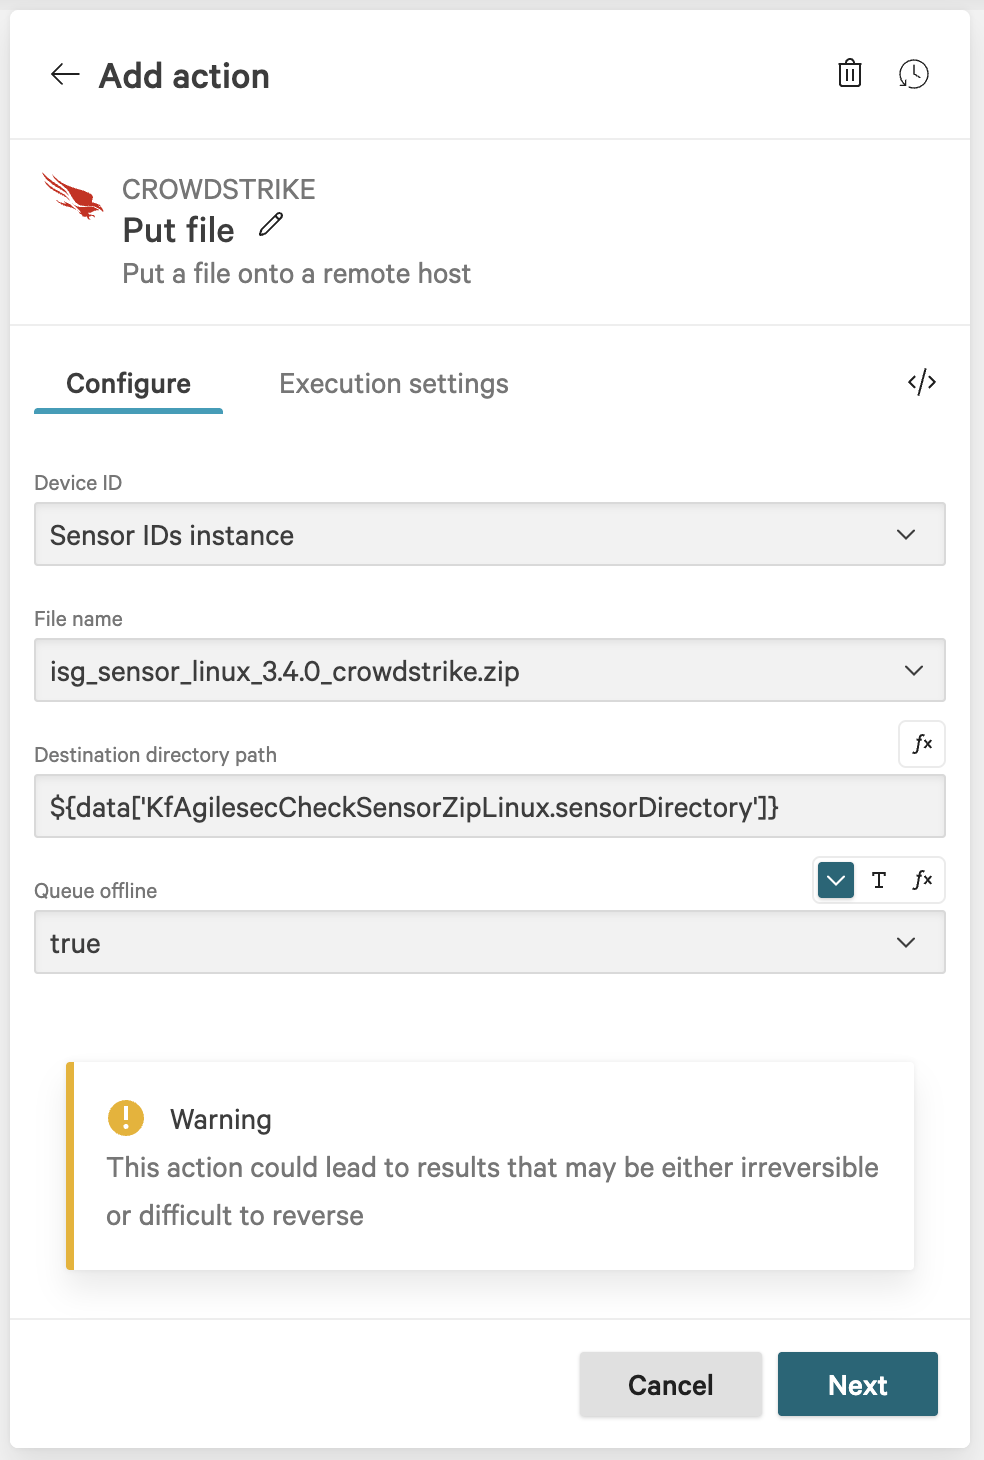The height and width of the screenshot is (1460, 984).
Task: Open the history clock icon
Action: click(x=913, y=74)
